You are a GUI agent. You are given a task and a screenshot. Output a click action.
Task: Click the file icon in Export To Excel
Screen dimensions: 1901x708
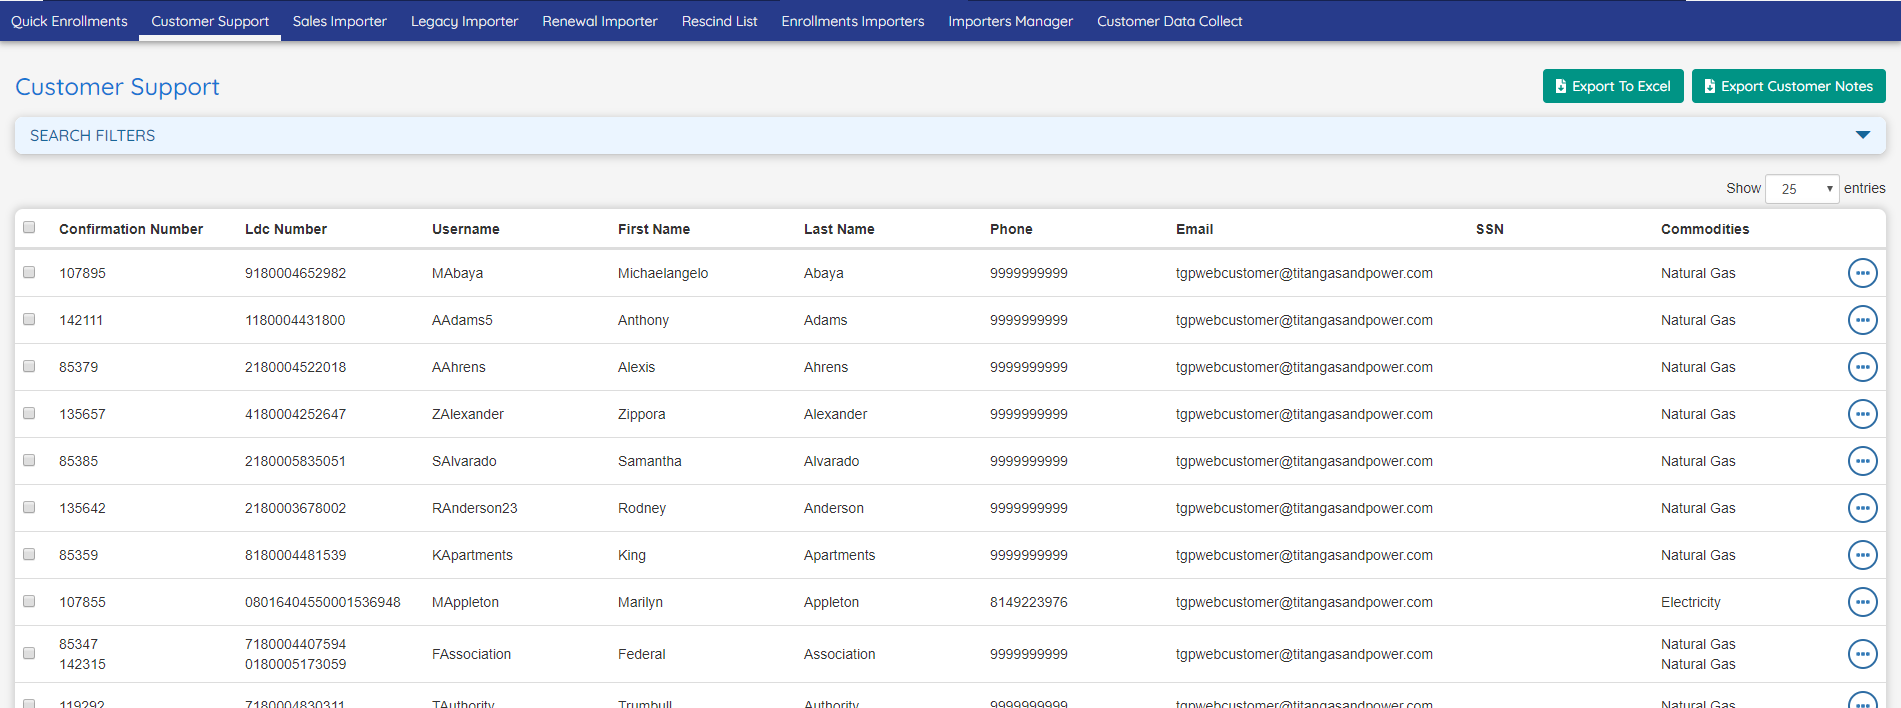coord(1560,86)
